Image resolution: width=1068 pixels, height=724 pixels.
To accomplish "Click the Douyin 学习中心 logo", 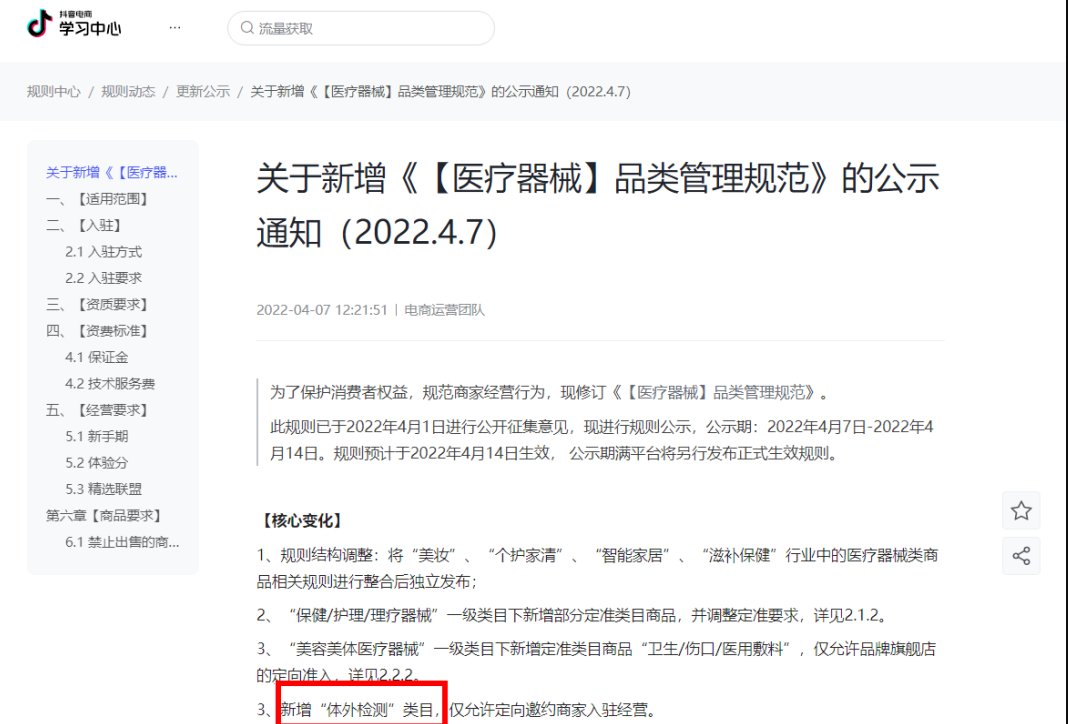I will 74,24.
